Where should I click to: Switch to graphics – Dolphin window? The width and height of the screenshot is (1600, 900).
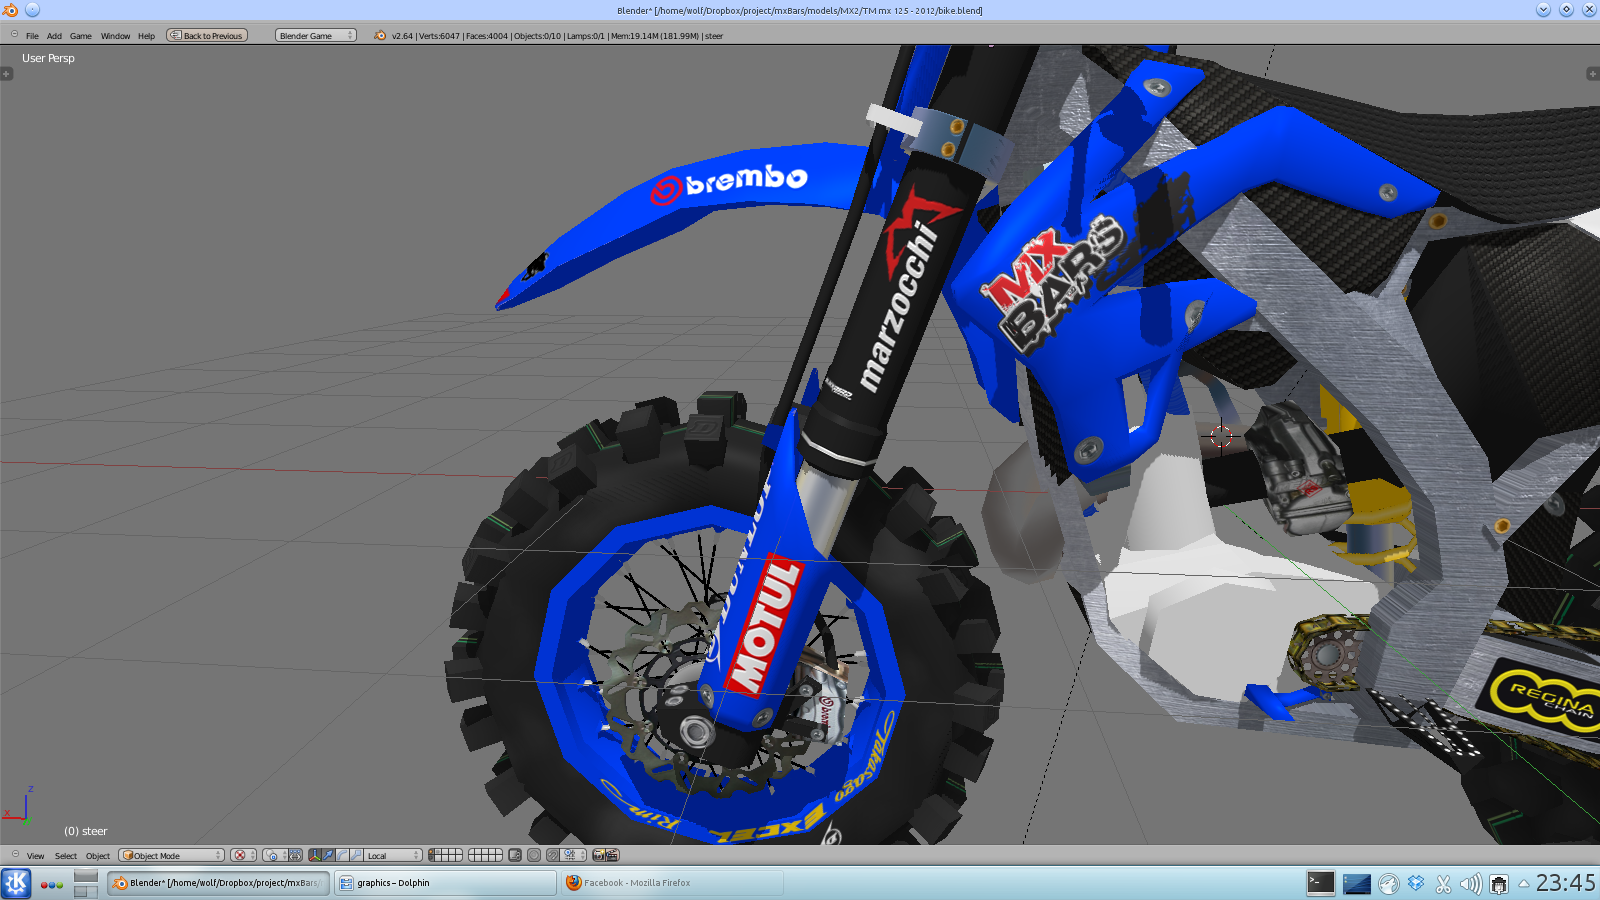point(445,883)
